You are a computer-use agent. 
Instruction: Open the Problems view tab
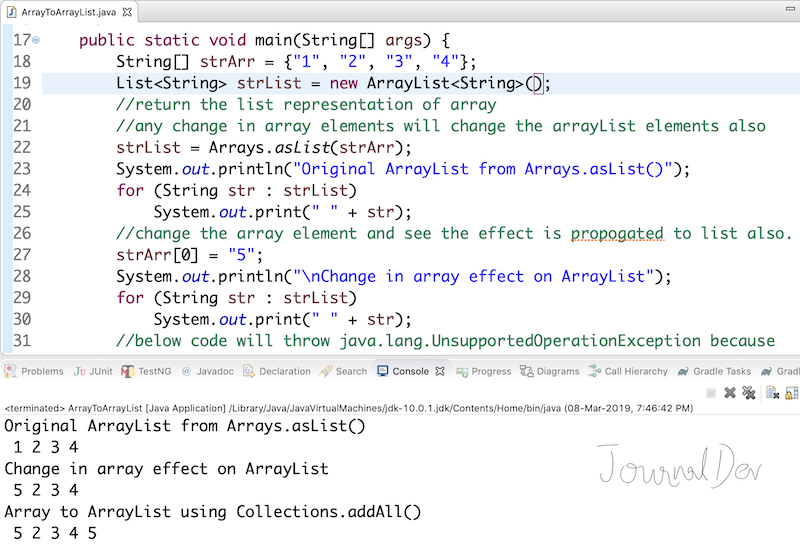click(34, 371)
